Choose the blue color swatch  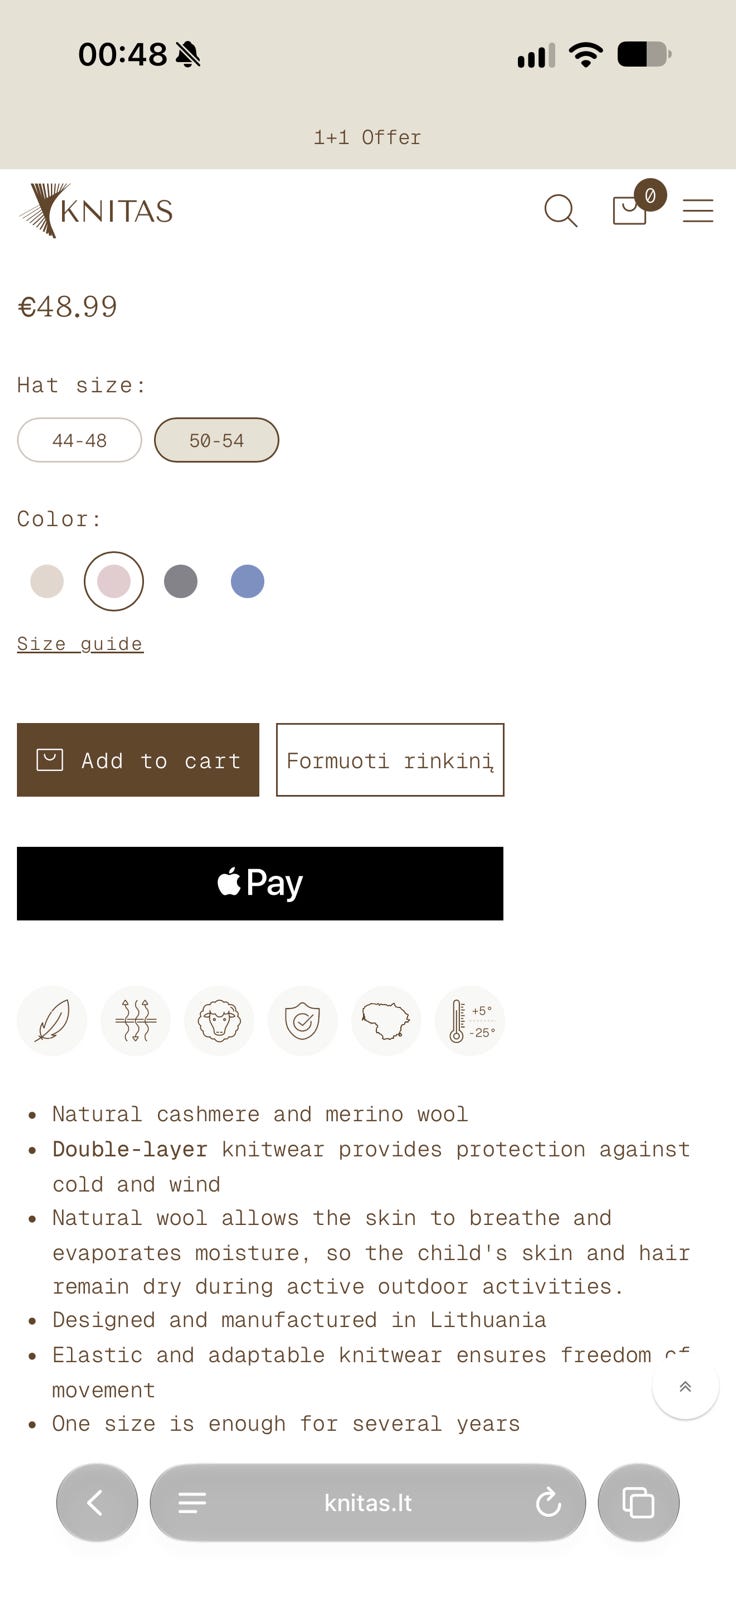click(x=247, y=581)
